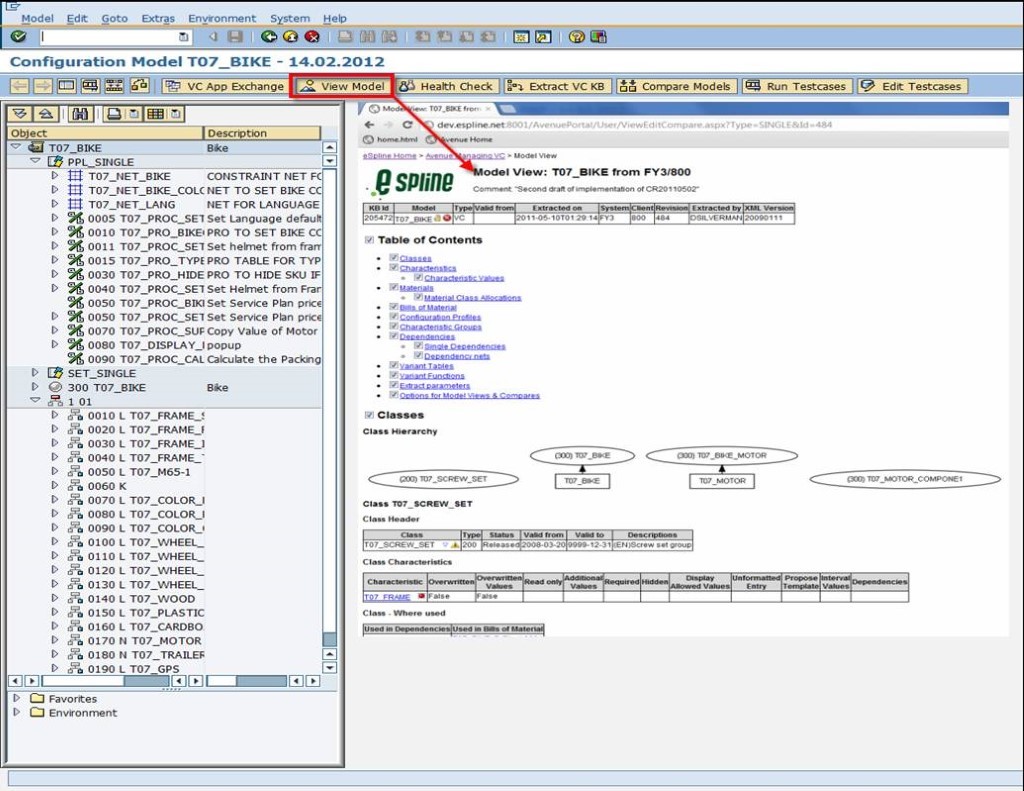Image resolution: width=1024 pixels, height=791 pixels.
Task: Click the red Cancel icon in toolbar
Action: [x=312, y=37]
